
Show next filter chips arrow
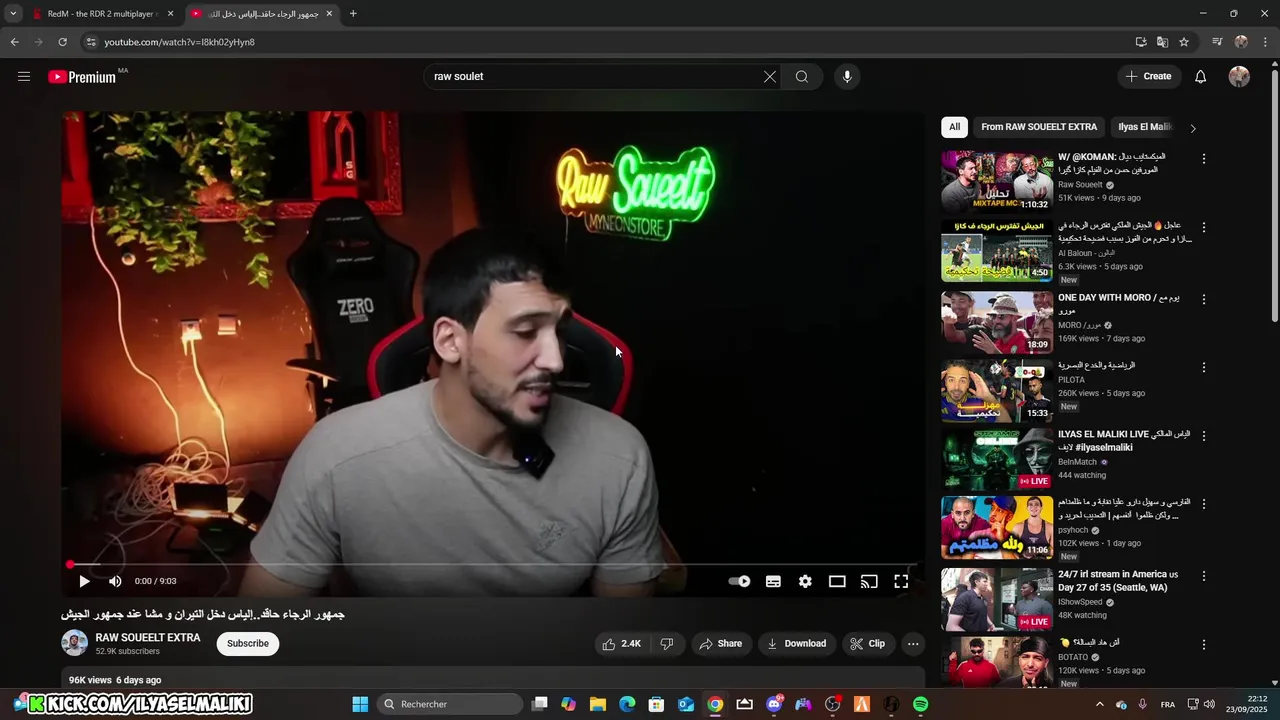point(1192,128)
